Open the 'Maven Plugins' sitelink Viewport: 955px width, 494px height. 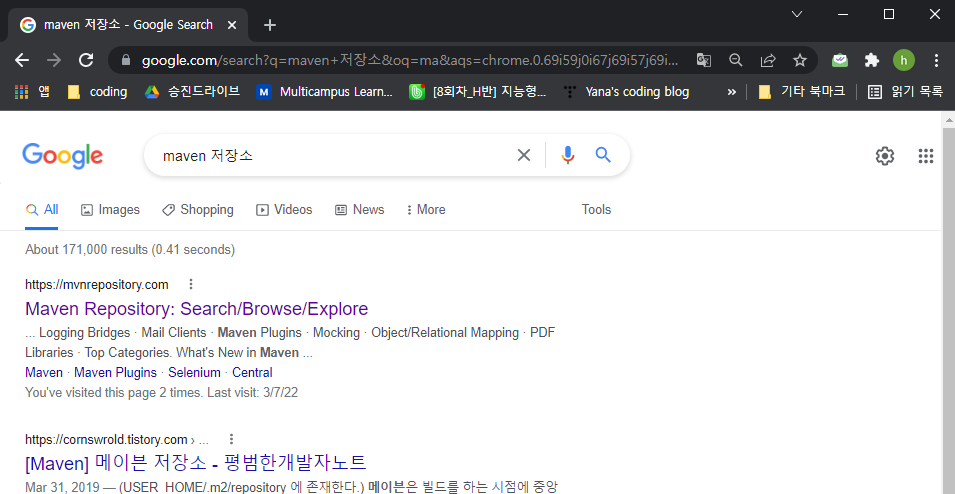point(115,372)
